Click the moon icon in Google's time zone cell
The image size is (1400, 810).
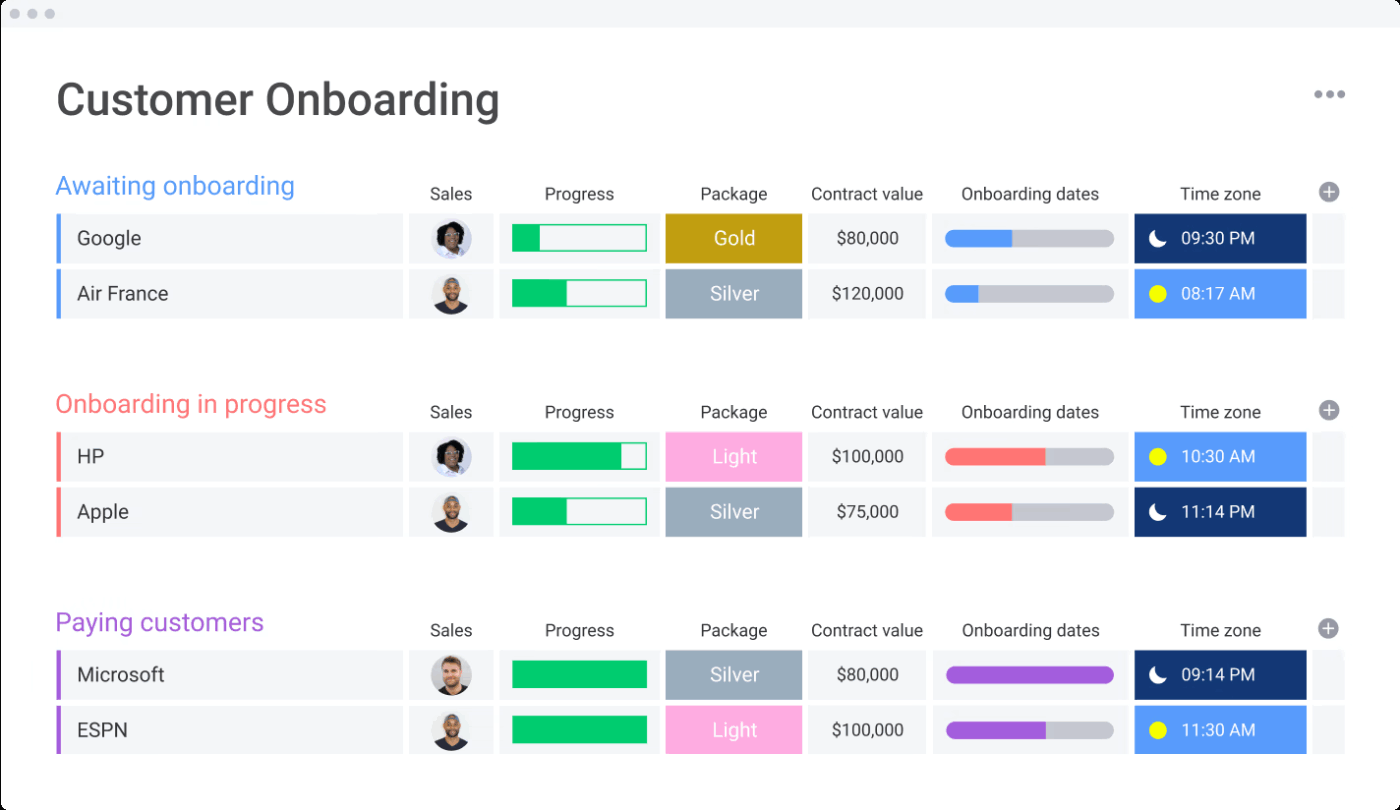pyautogui.click(x=1158, y=238)
